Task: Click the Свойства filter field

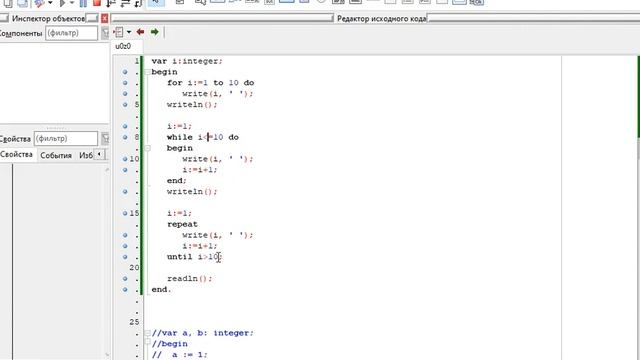Action: (x=66, y=139)
